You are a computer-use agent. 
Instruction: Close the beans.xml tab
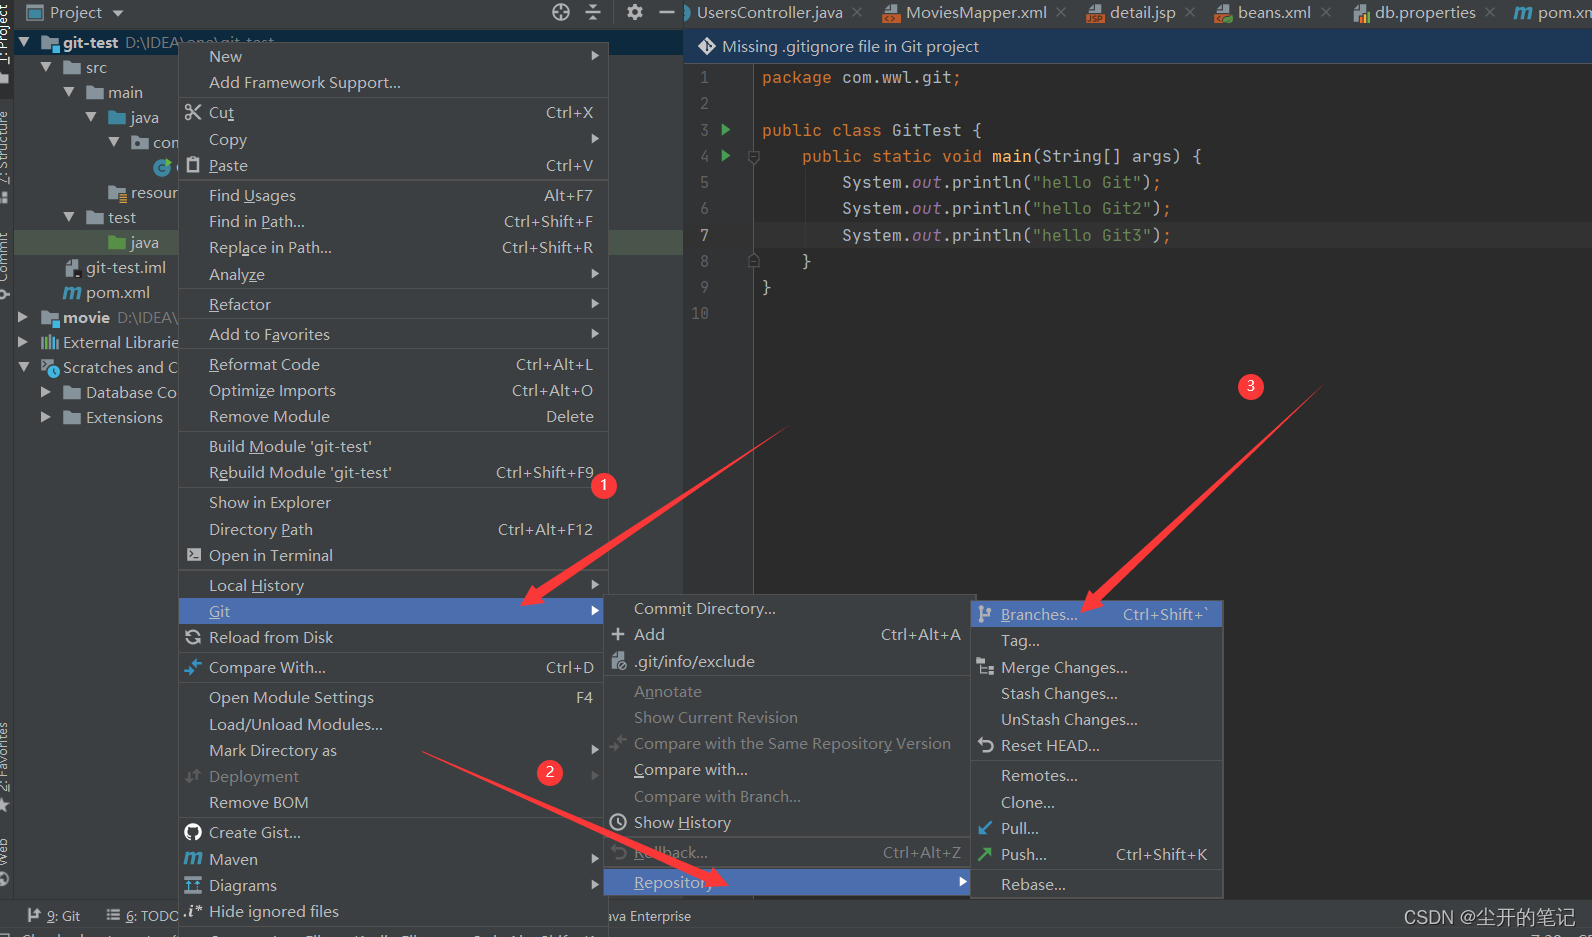[1326, 12]
